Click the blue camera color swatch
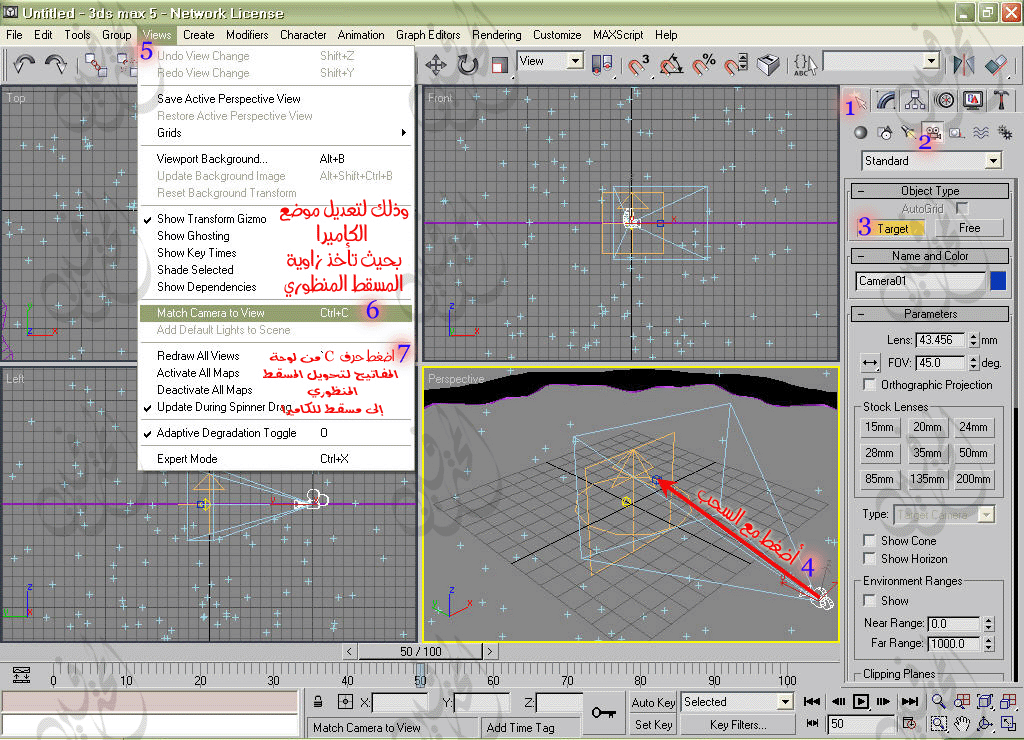Viewport: 1024px width, 740px height. [998, 281]
